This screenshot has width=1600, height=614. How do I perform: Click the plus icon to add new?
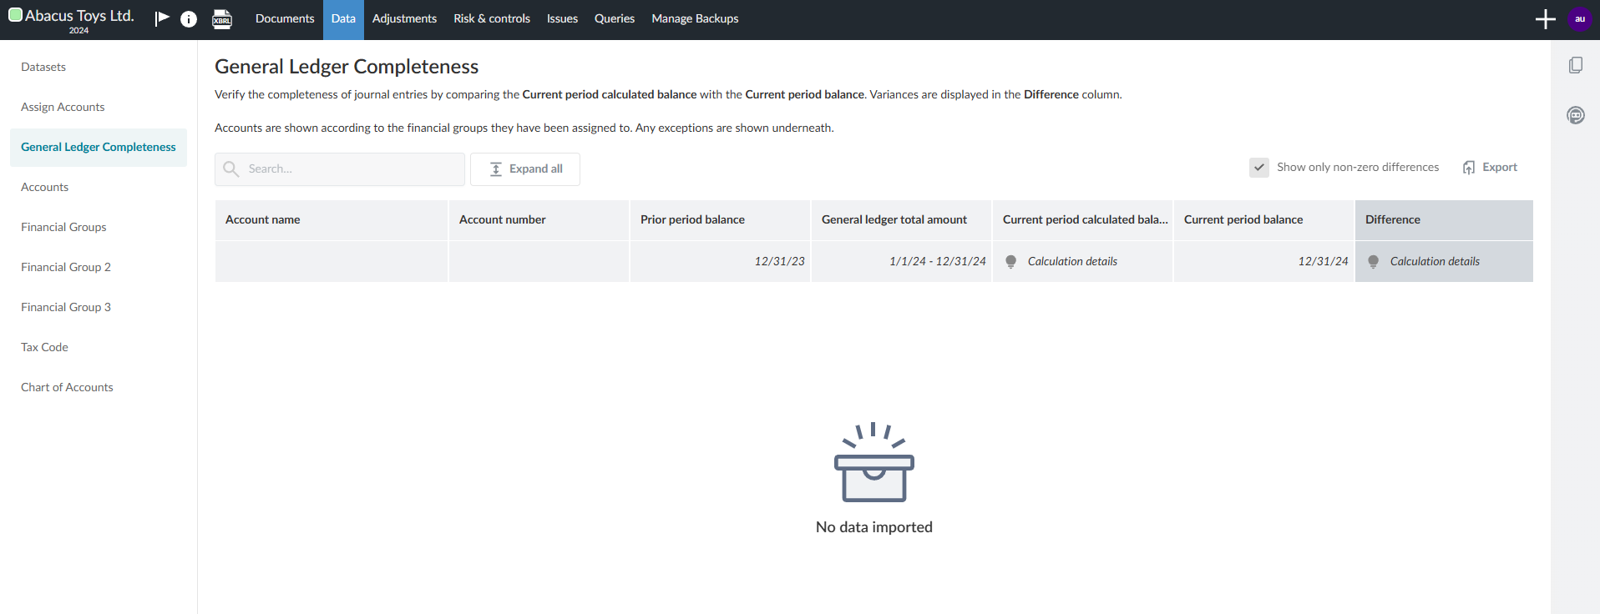pyautogui.click(x=1545, y=19)
